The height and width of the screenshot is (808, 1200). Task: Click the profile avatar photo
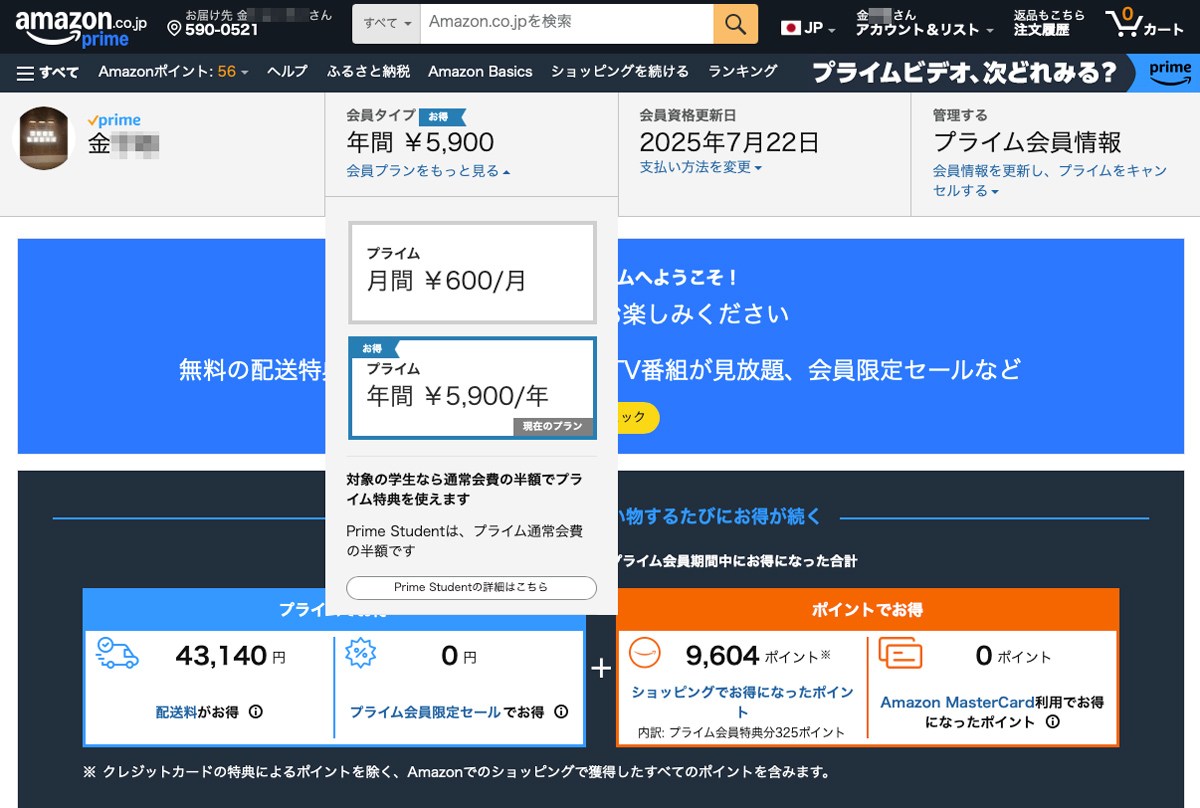pyautogui.click(x=44, y=138)
